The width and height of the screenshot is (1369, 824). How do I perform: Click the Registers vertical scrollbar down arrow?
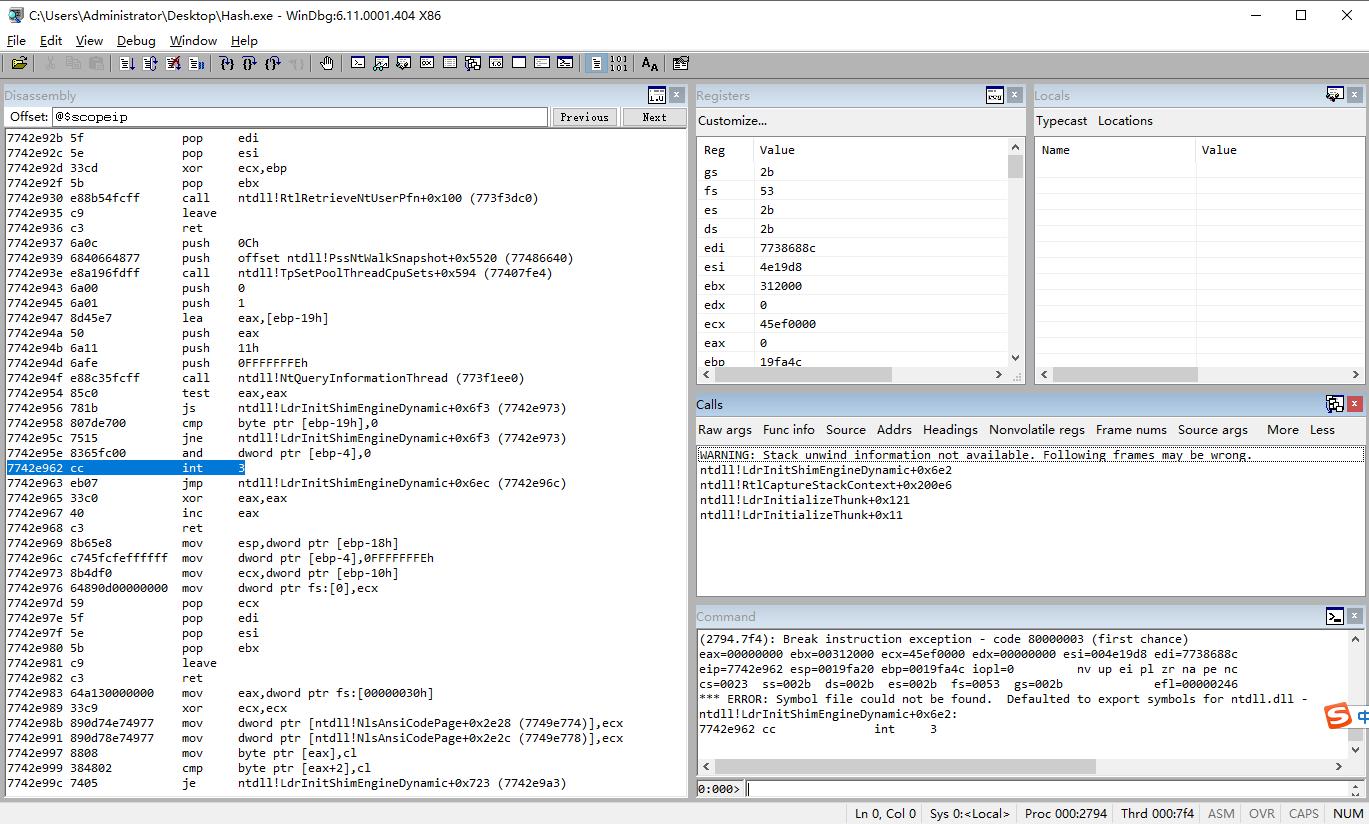tap(1015, 357)
